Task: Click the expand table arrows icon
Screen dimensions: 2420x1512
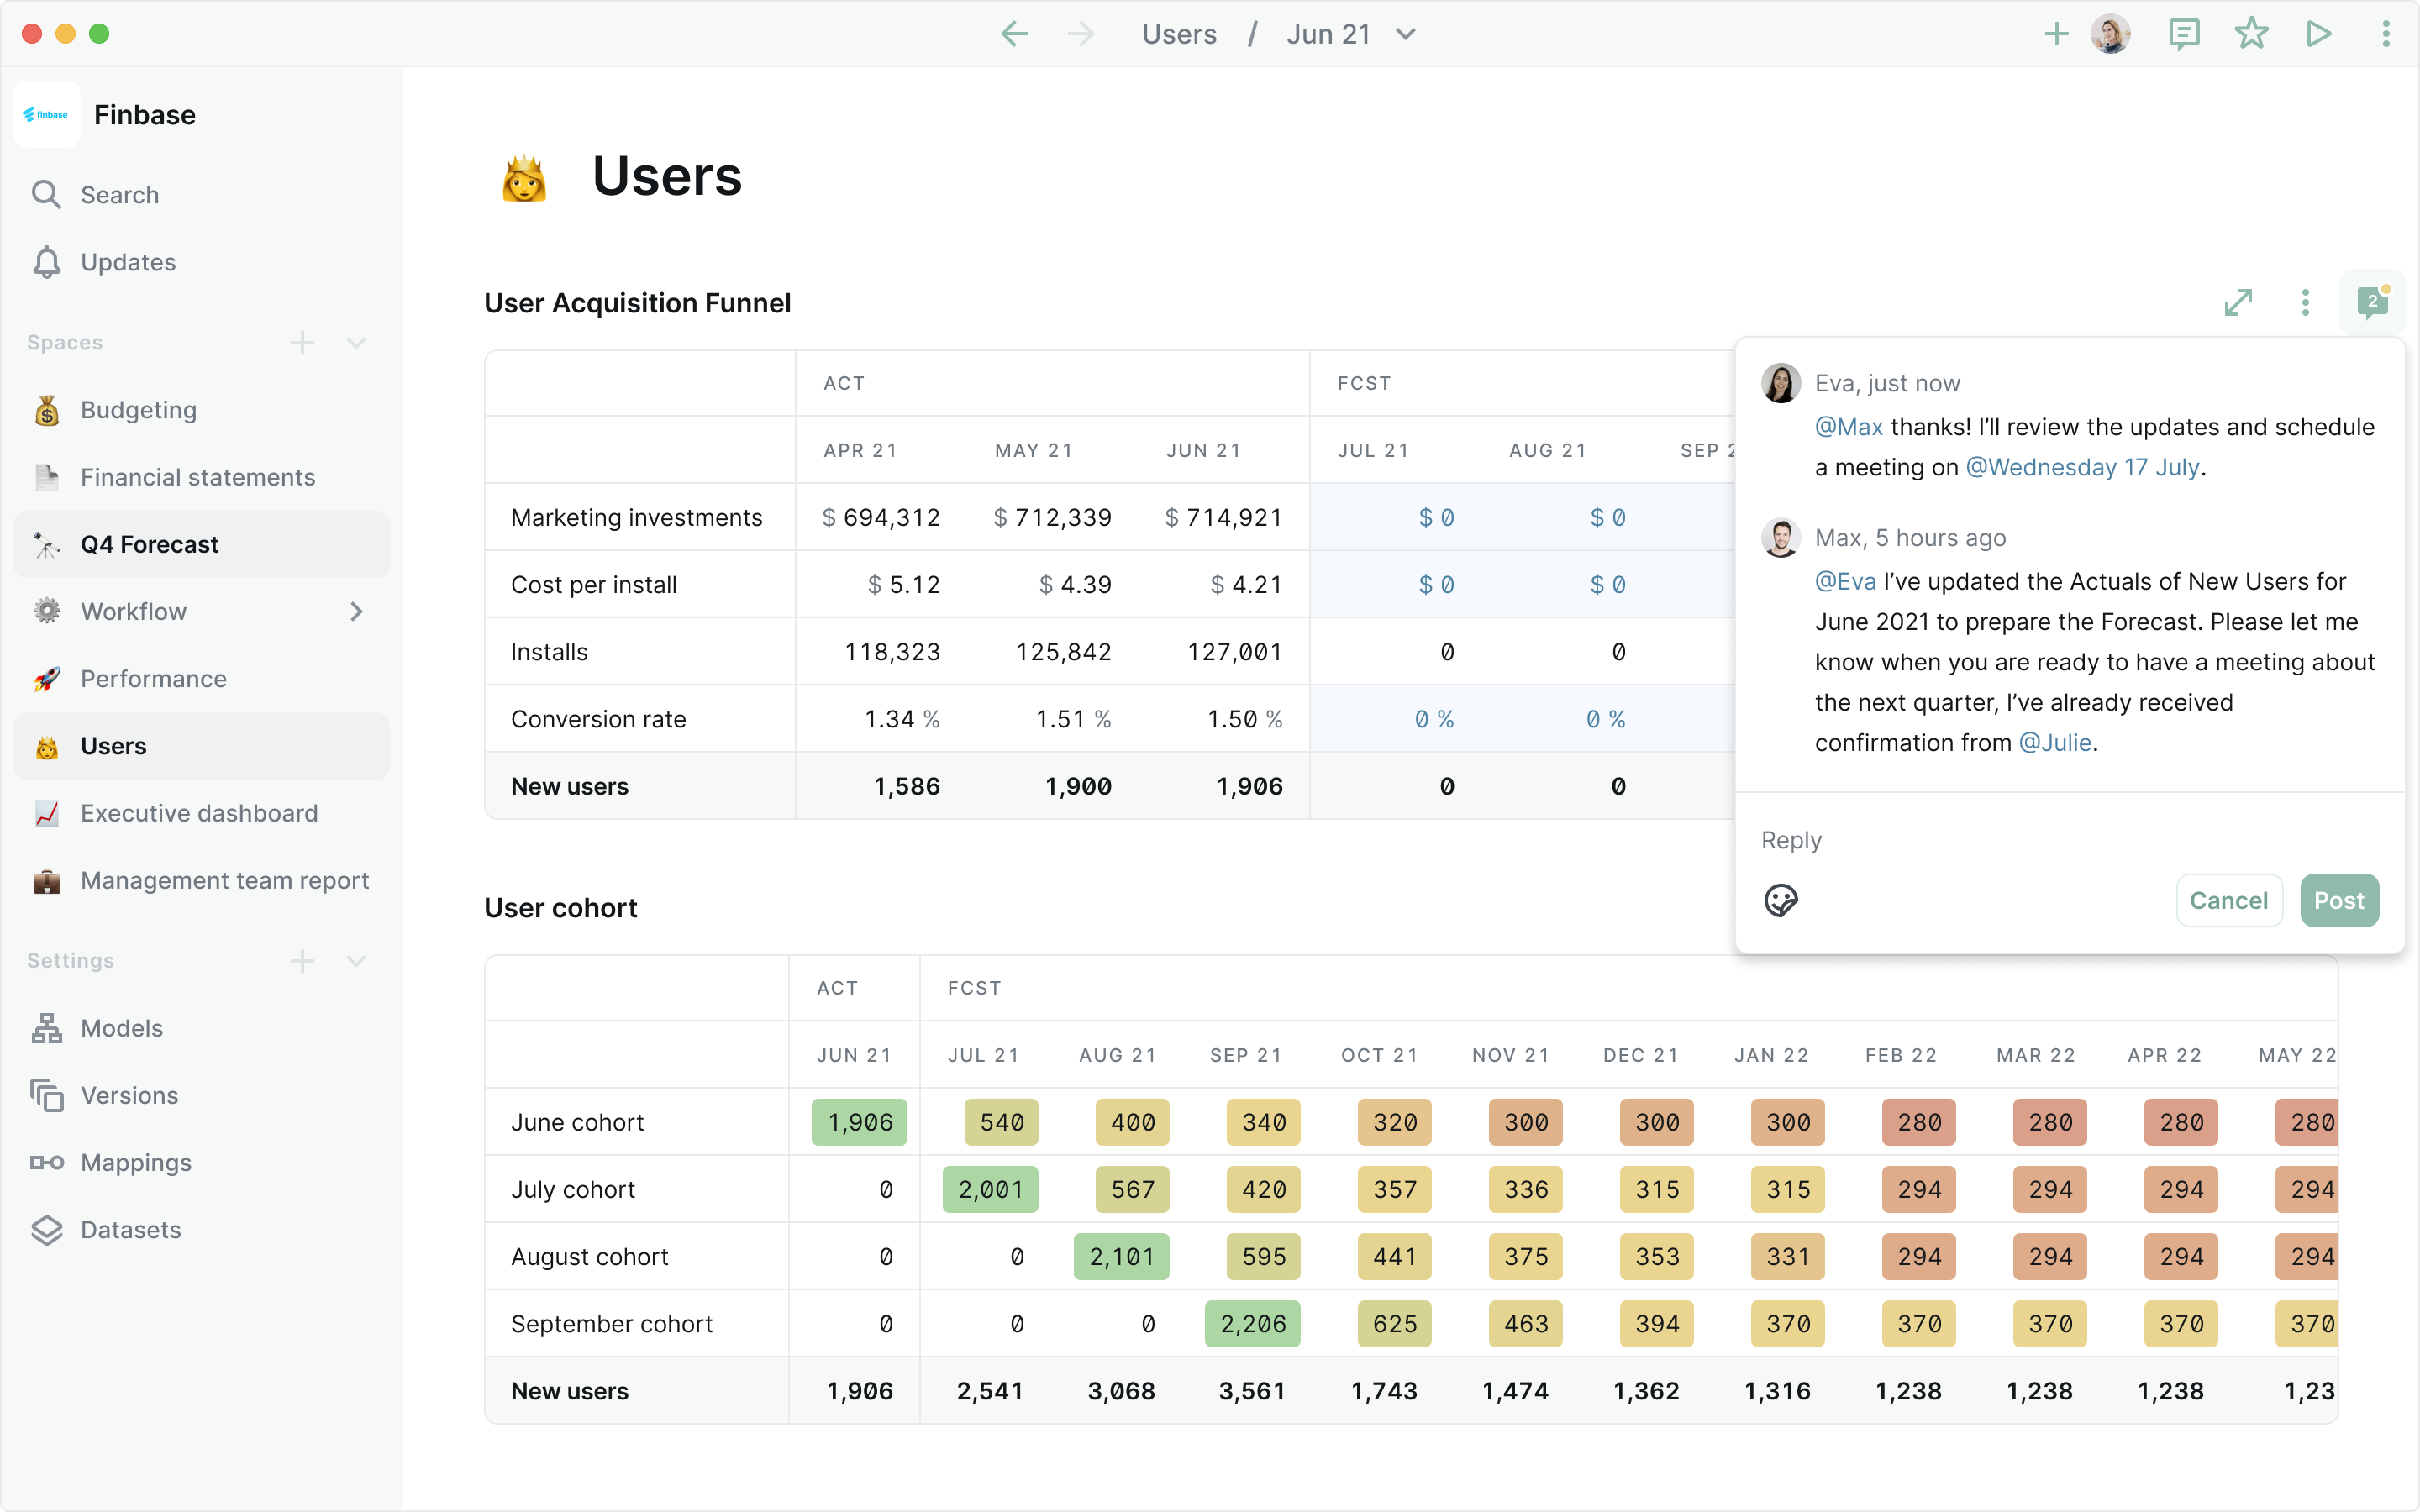Action: tap(2238, 302)
